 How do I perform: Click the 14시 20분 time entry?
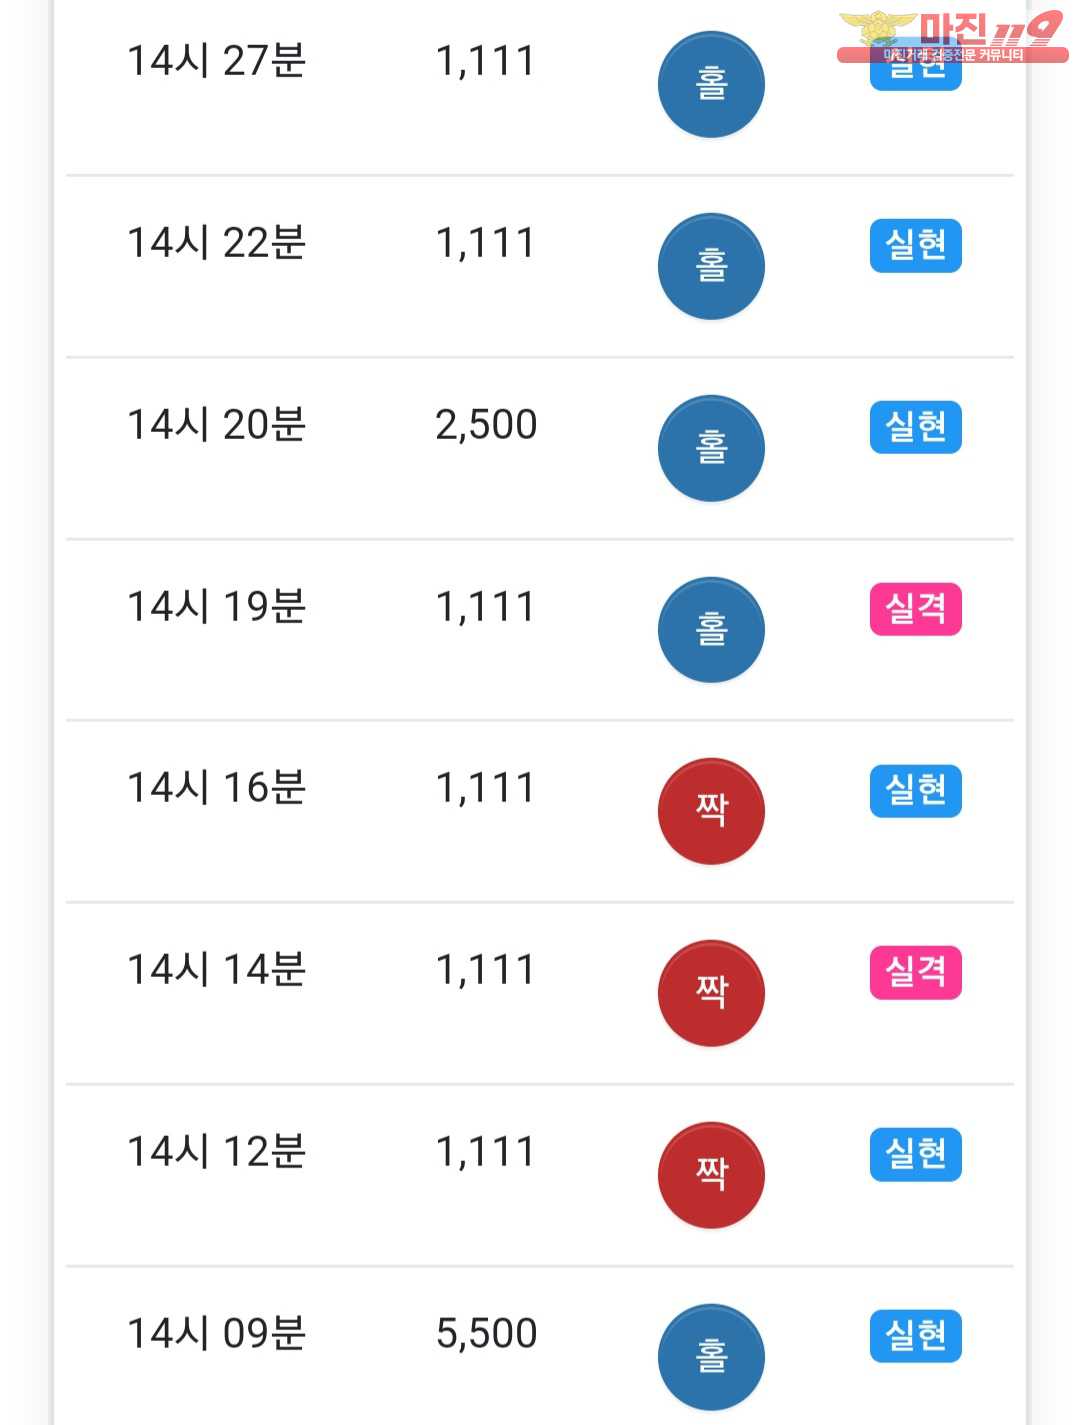pyautogui.click(x=216, y=425)
